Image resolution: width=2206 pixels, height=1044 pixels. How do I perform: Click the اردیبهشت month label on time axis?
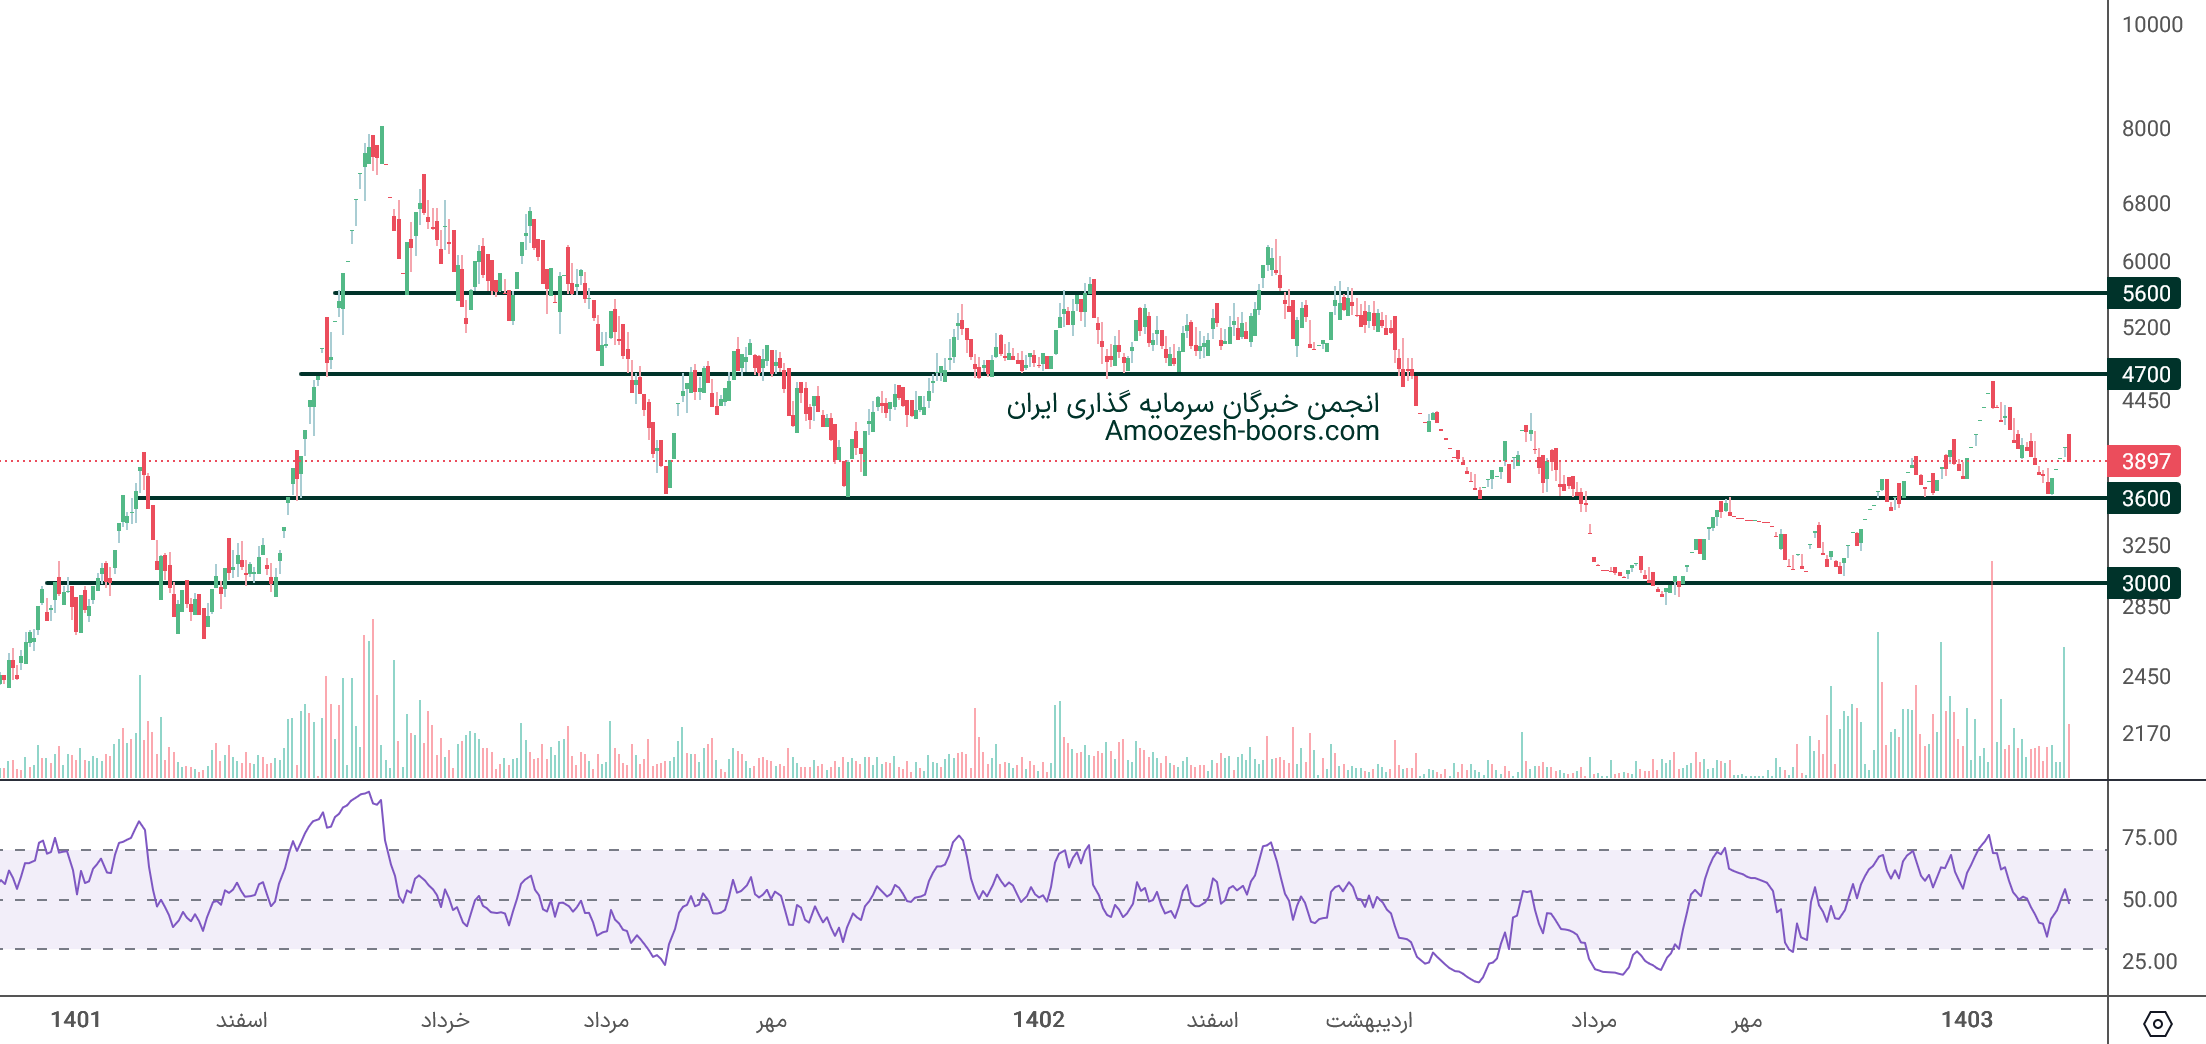1369,1020
